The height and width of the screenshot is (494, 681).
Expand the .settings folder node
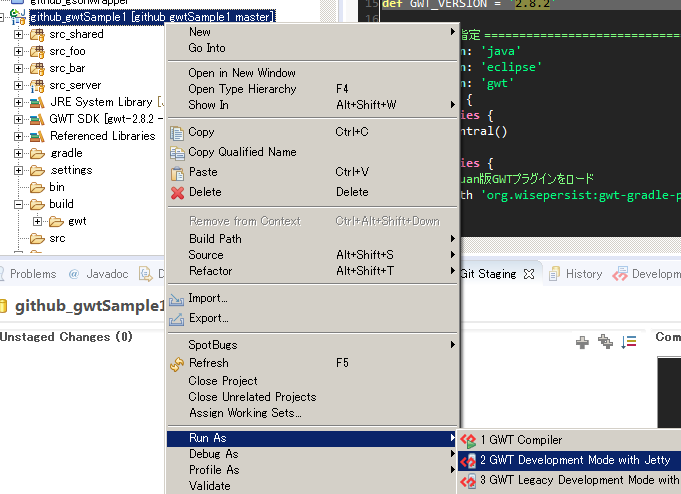(18, 170)
